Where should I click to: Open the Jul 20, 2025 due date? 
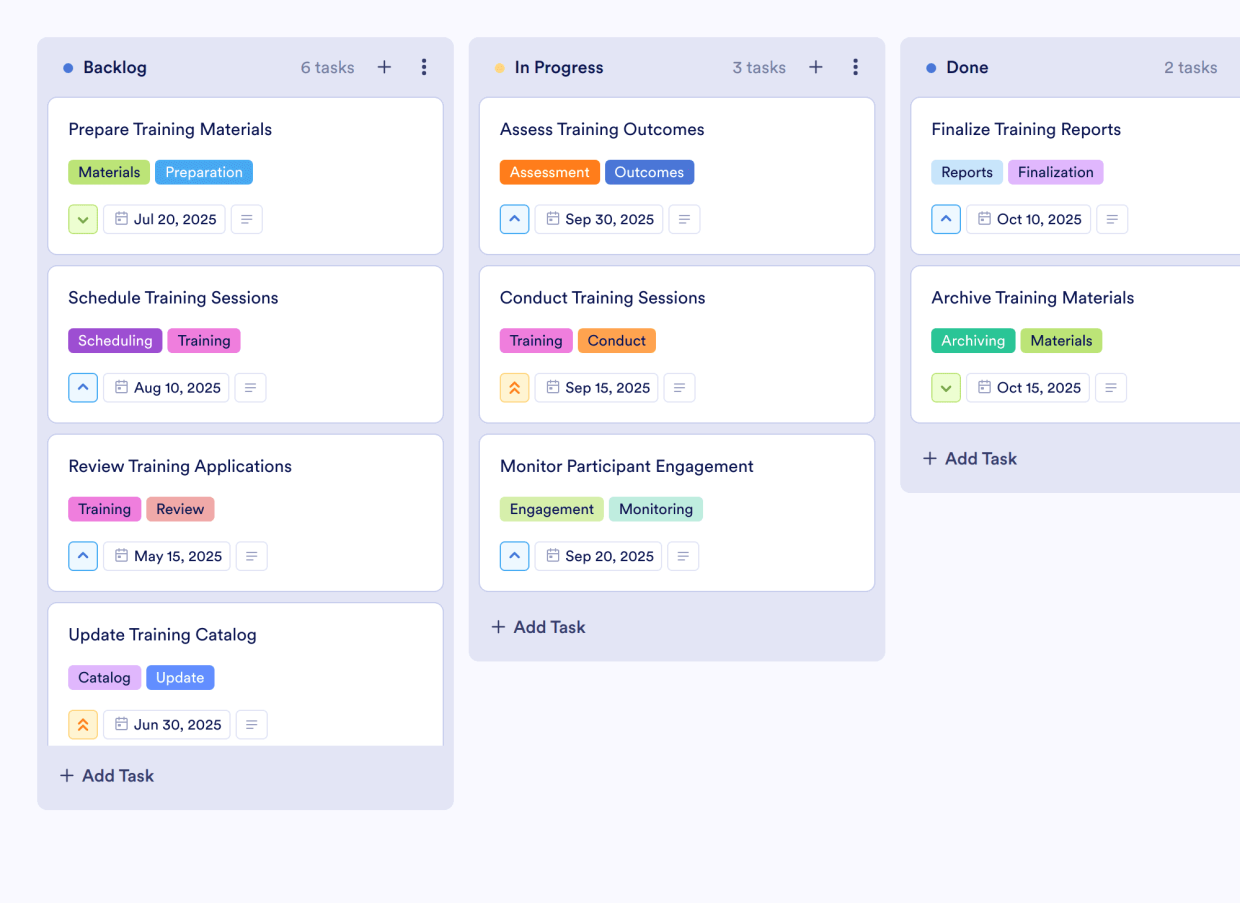(x=165, y=219)
